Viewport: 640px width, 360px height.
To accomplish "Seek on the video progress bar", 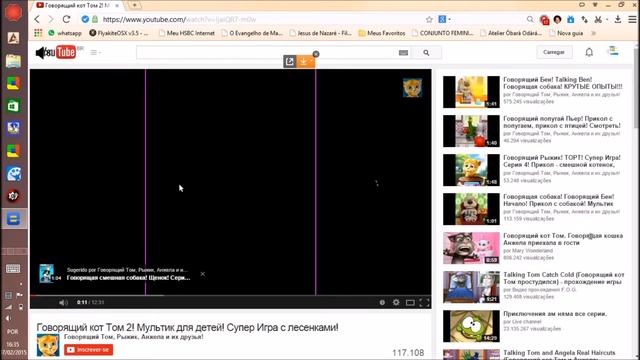I will 231,295.
